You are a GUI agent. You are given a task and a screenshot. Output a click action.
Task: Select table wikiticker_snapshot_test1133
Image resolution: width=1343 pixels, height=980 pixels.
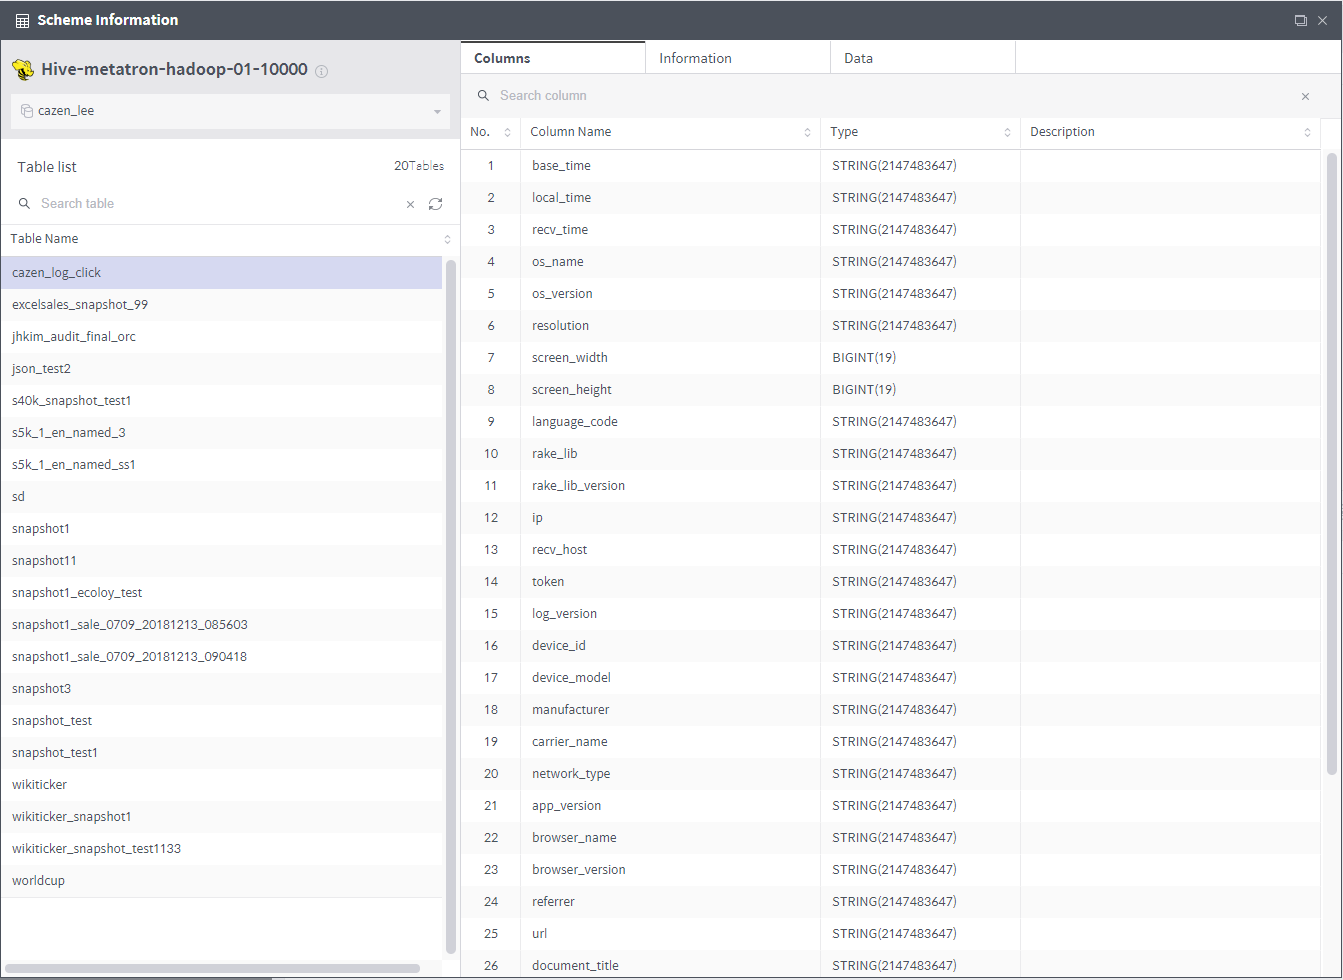click(221, 849)
